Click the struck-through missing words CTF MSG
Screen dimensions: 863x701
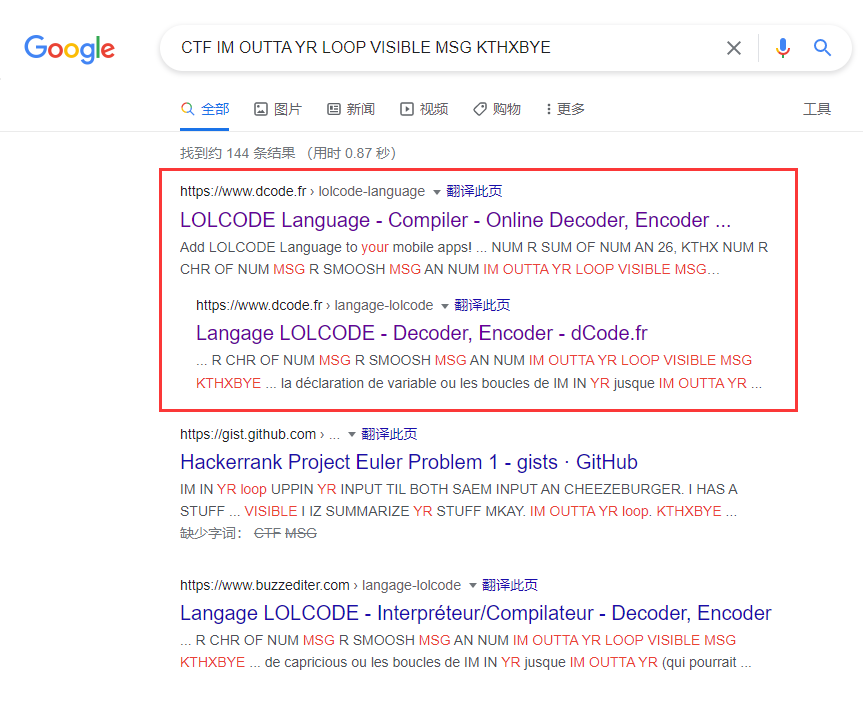pyautogui.click(x=285, y=533)
